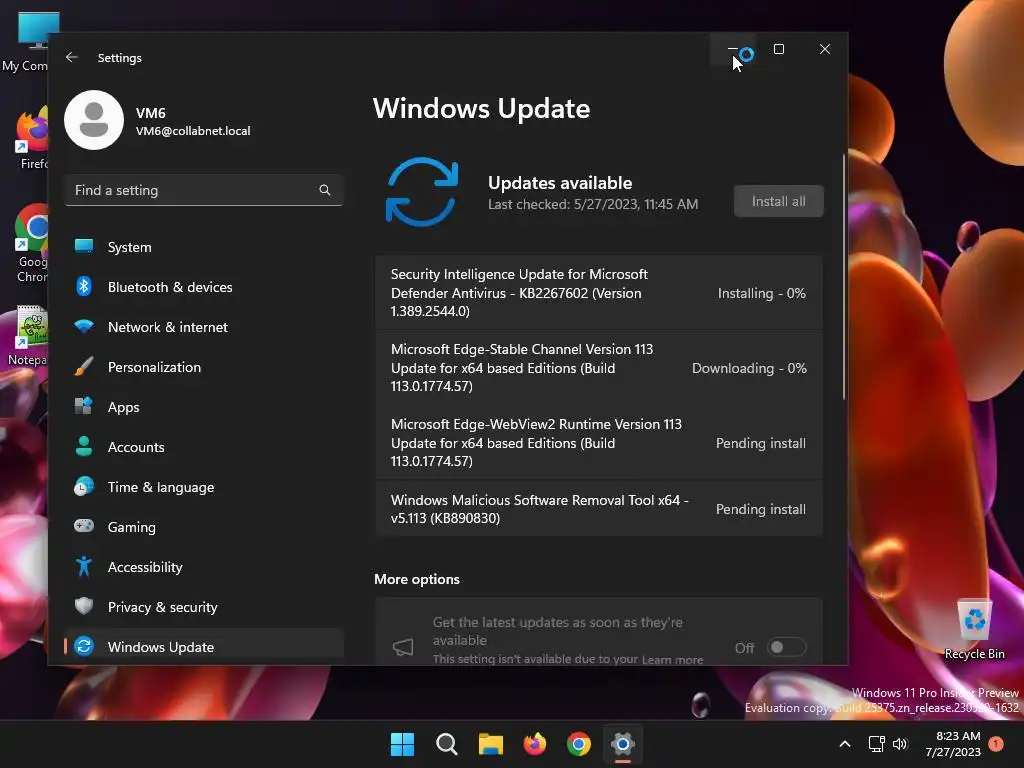This screenshot has height=768, width=1024.
Task: Click the Accessibility figure icon
Action: pos(84,566)
